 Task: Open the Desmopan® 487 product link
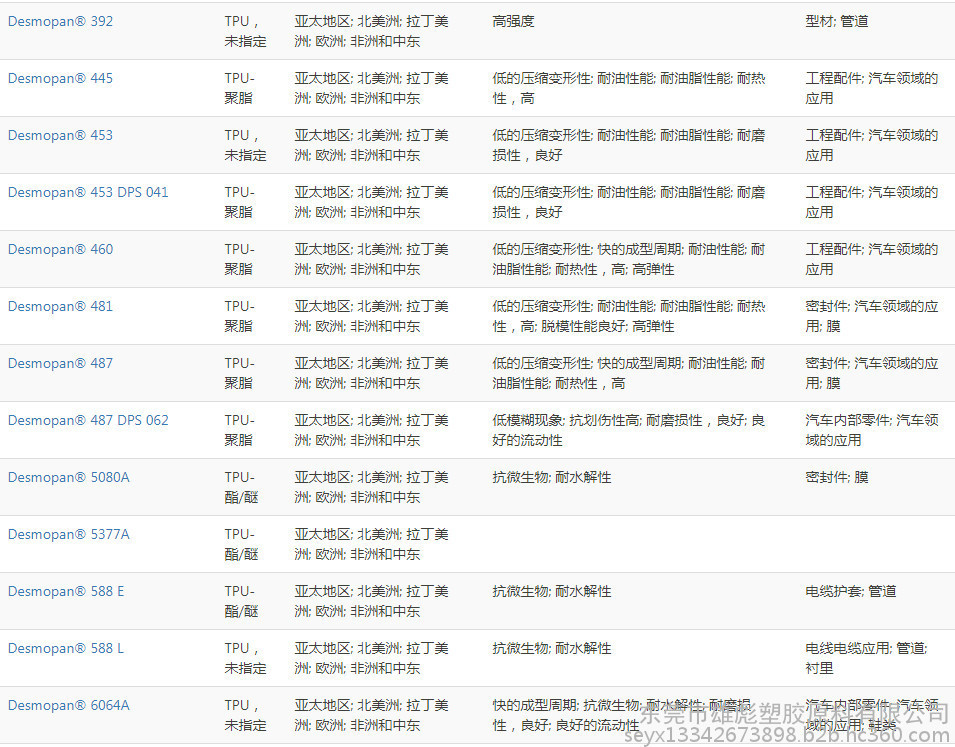click(x=60, y=363)
